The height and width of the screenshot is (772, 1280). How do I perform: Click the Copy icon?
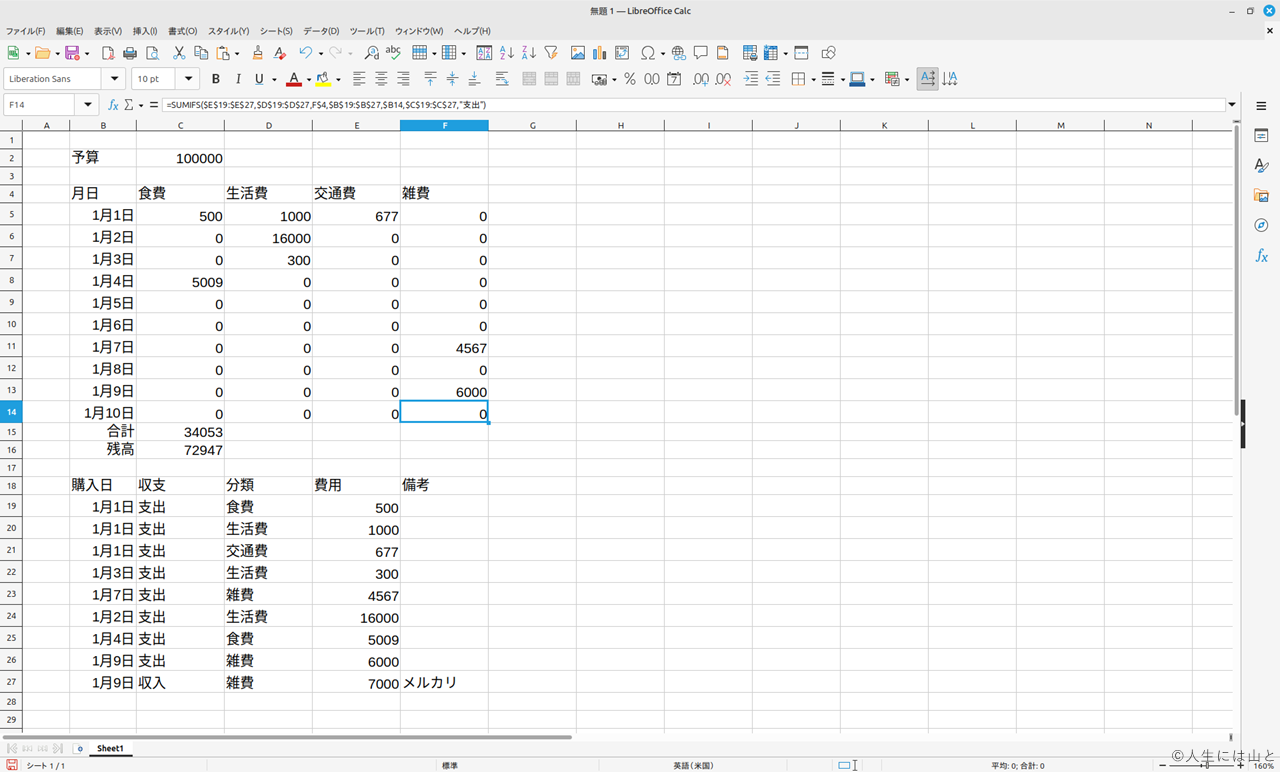point(201,53)
